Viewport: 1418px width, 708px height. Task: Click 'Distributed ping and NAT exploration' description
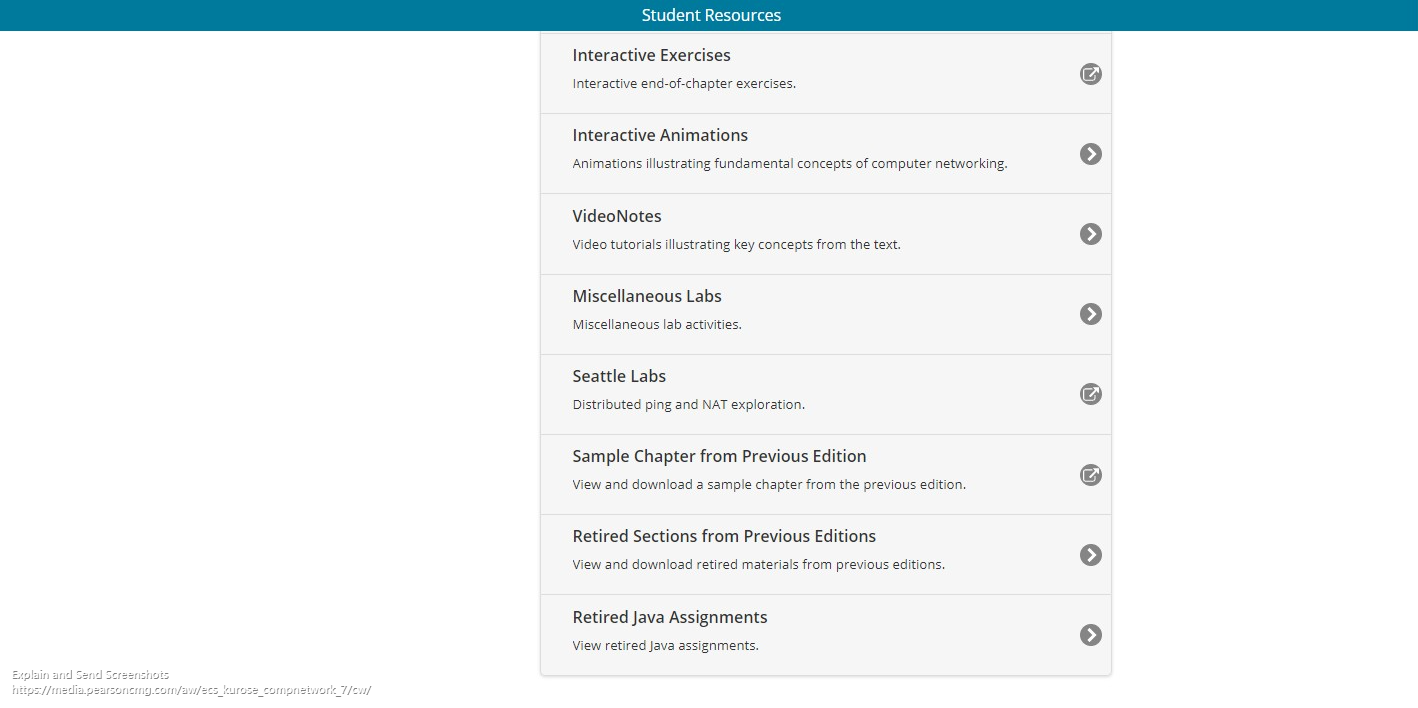[688, 404]
